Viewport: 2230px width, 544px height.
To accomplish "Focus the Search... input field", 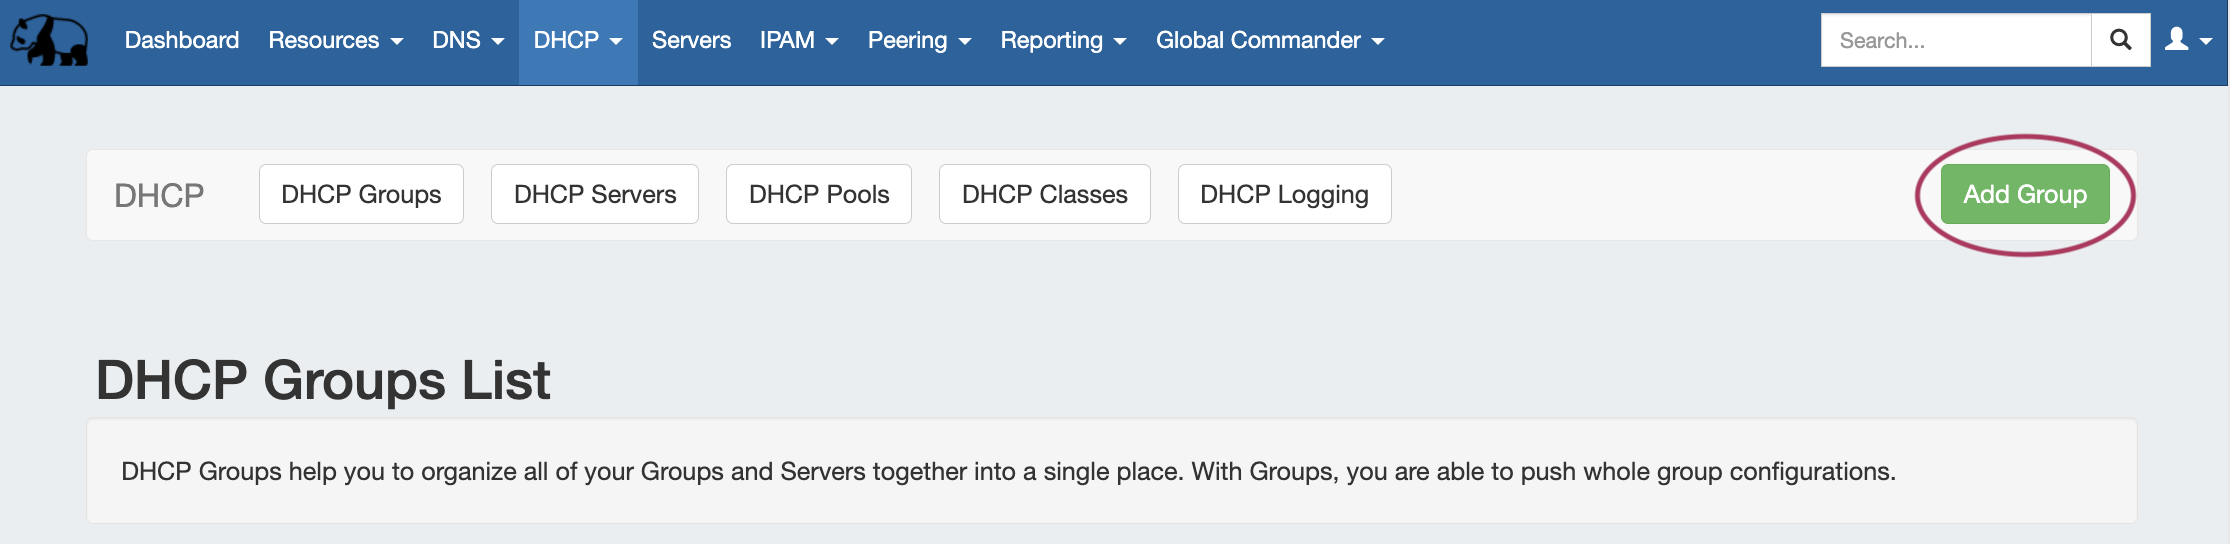I will [1955, 40].
